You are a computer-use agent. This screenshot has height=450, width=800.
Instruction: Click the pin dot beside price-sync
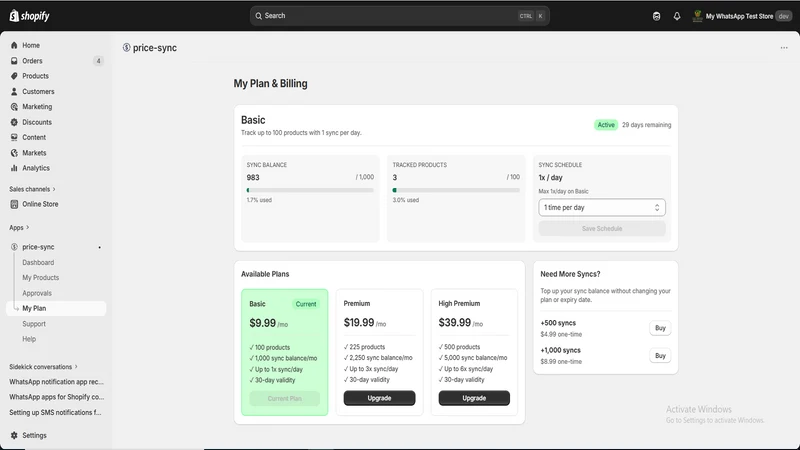tap(99, 247)
